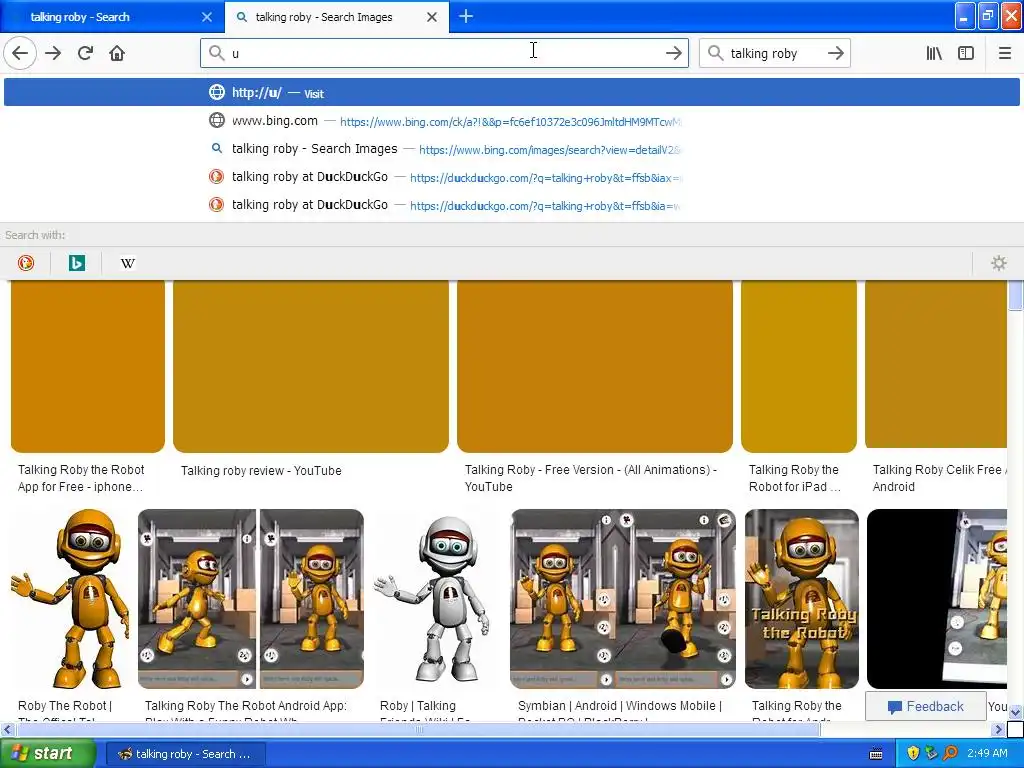Select the Firefox taskbar item 'talking roby - Search'
The width and height of the screenshot is (1024, 768).
[185, 754]
